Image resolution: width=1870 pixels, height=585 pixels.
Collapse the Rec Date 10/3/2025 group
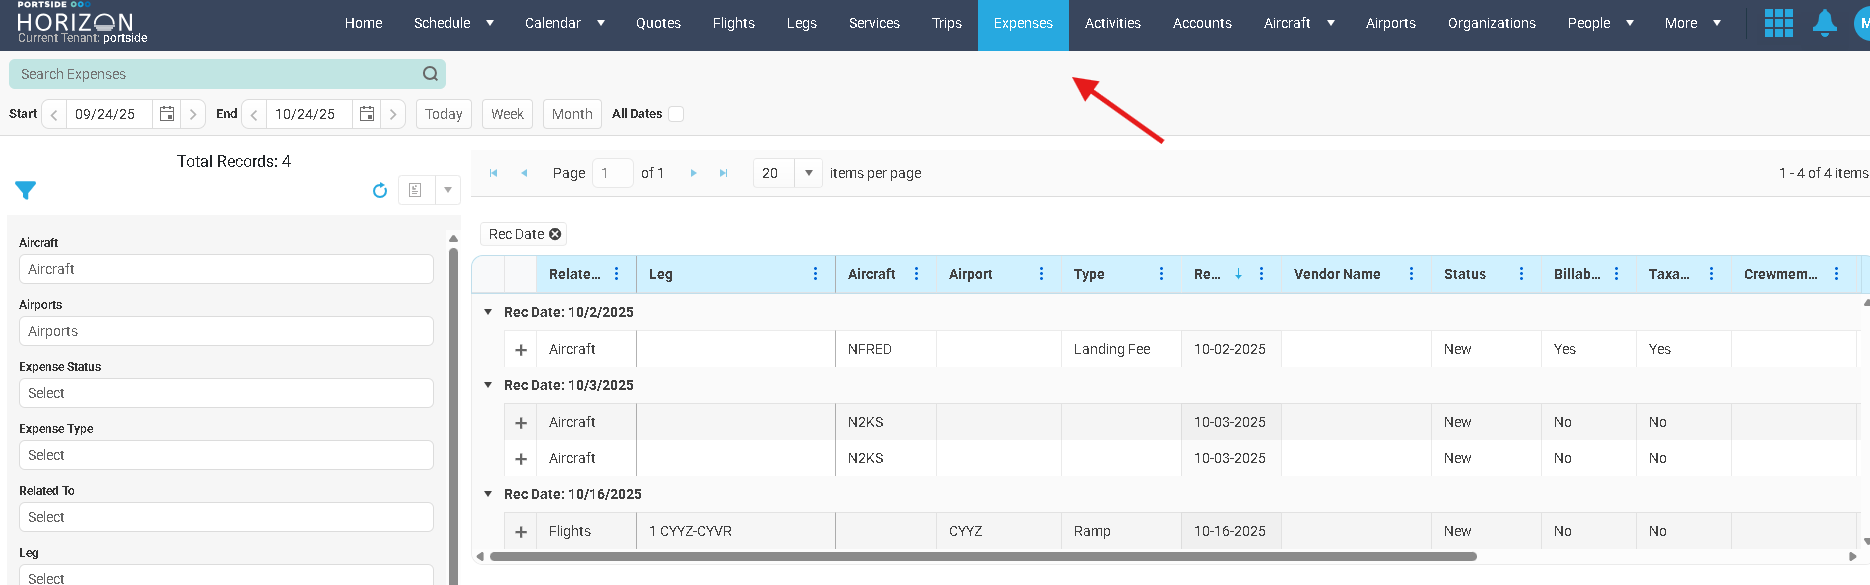click(x=488, y=385)
